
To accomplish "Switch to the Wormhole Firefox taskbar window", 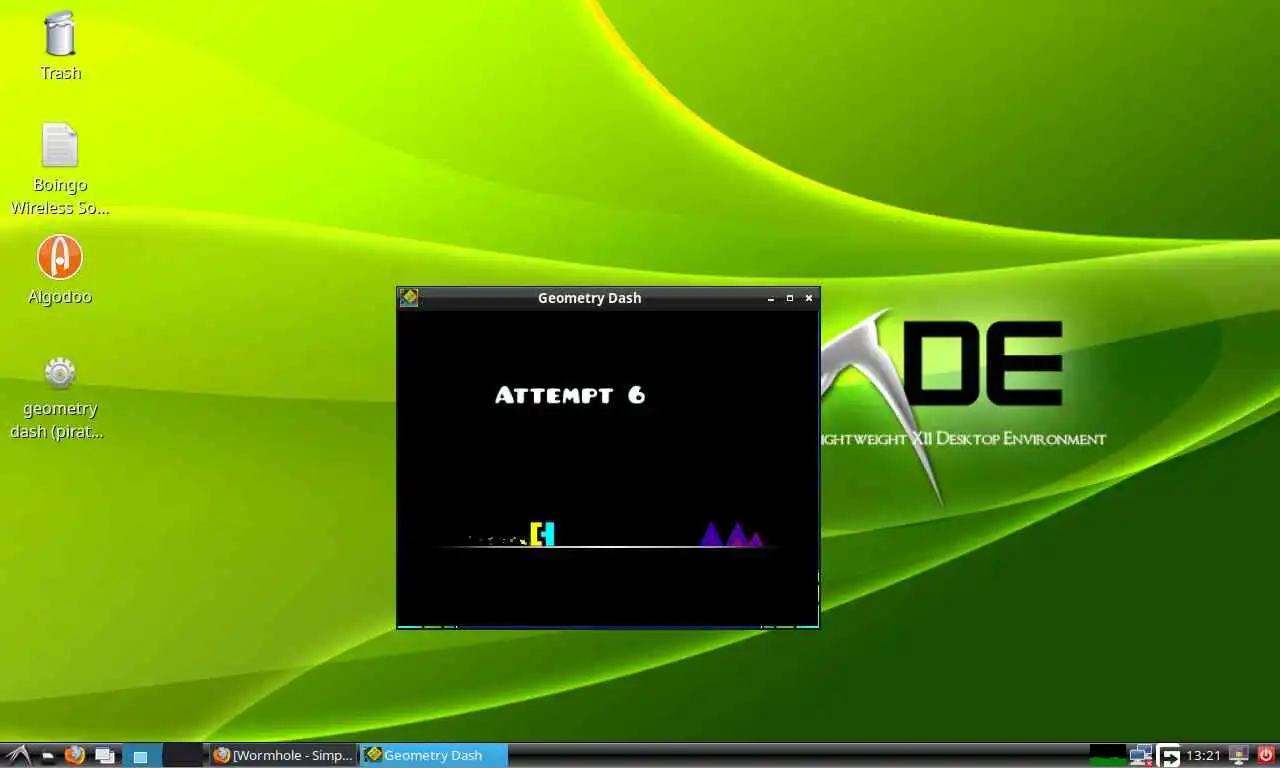I will tap(284, 755).
